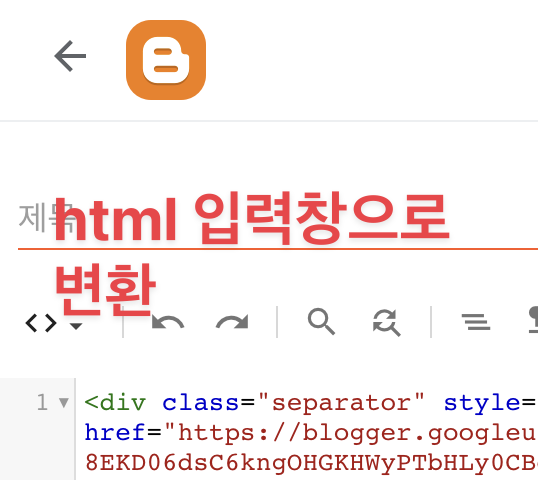Open find and replace tool
The image size is (538, 480).
pos(387,323)
